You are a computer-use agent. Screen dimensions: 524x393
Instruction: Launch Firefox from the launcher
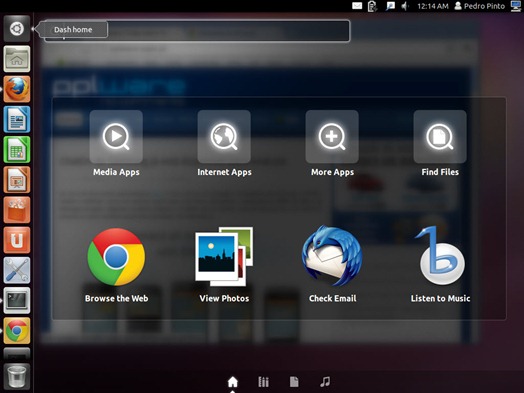coord(17,89)
